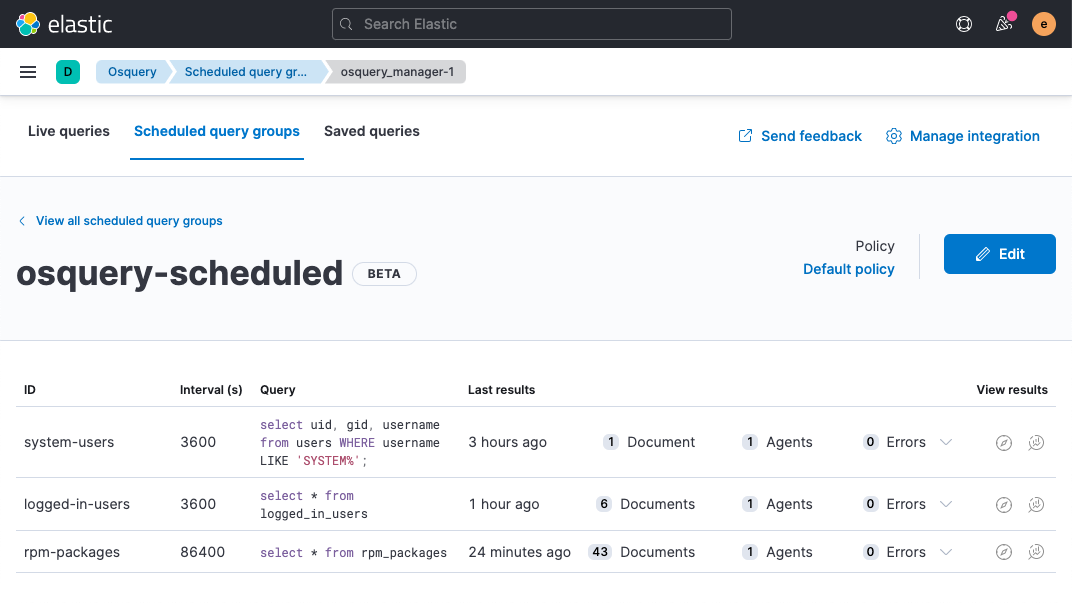The width and height of the screenshot is (1072, 603).
Task: Click the system-users 1 Agents count
Action: click(x=777, y=442)
